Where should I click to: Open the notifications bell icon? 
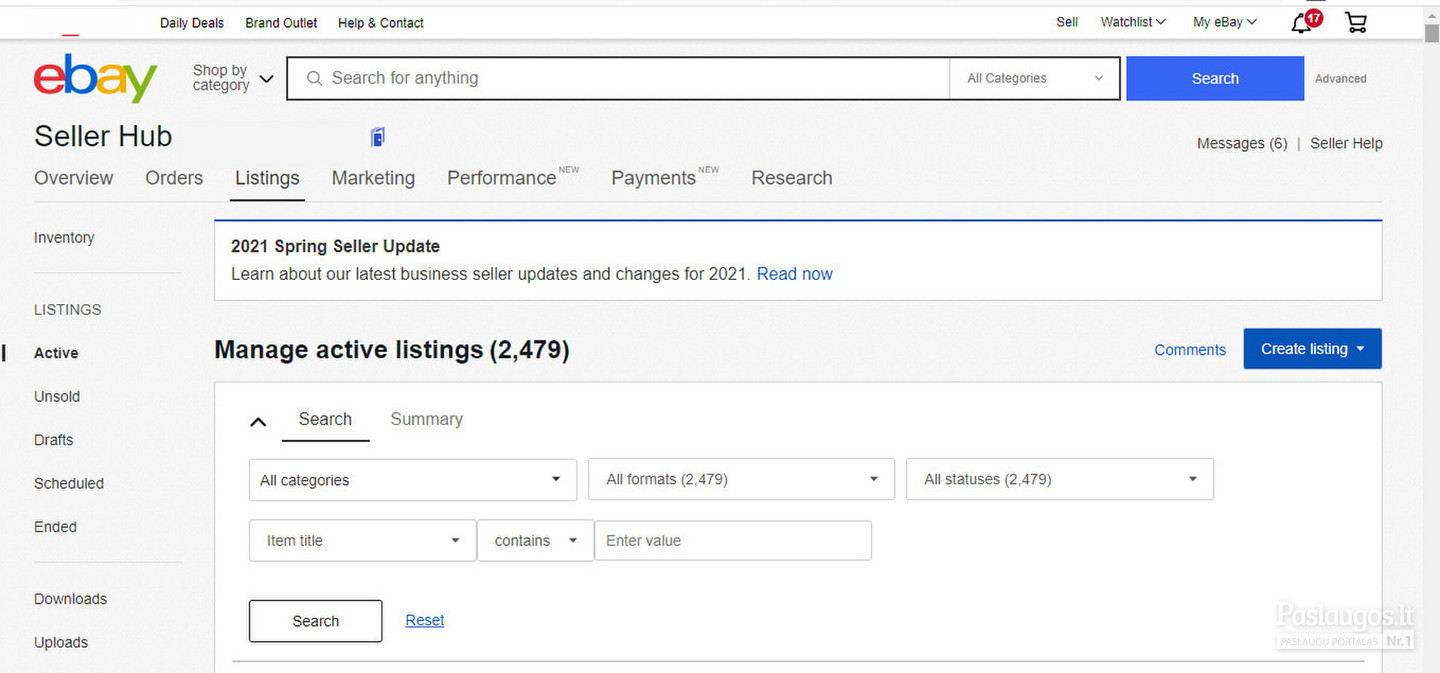pyautogui.click(x=1303, y=22)
